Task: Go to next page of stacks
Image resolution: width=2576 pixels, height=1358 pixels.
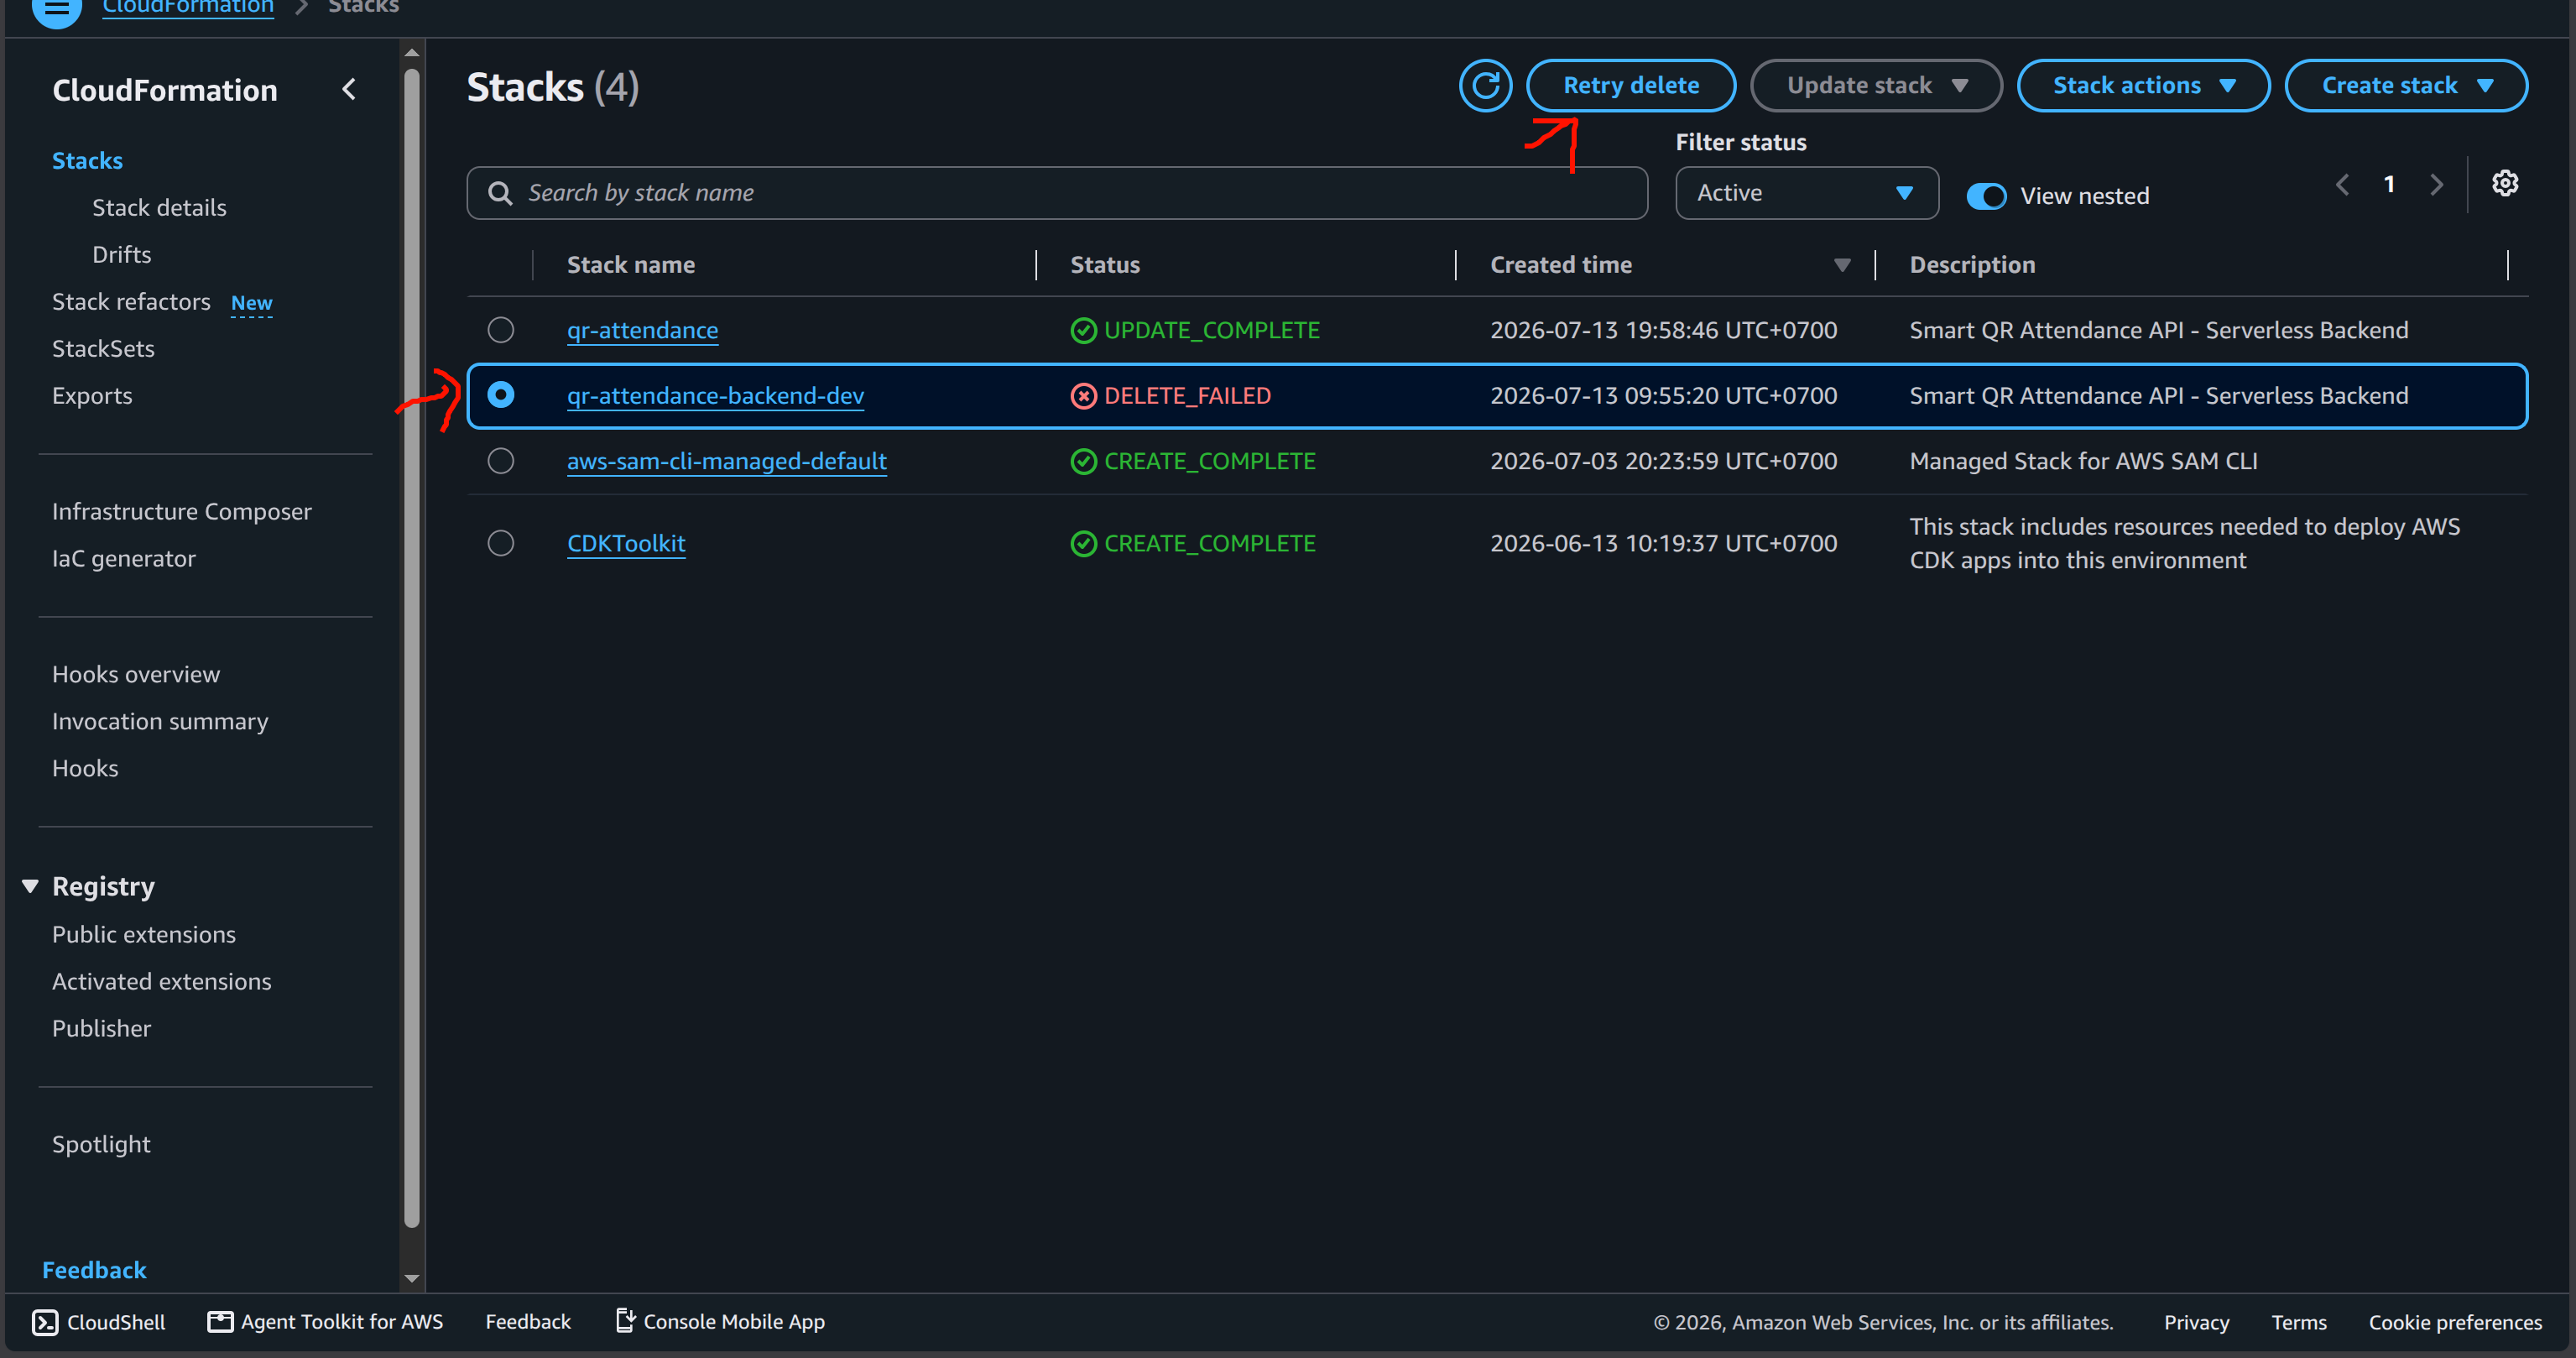Action: (2436, 185)
